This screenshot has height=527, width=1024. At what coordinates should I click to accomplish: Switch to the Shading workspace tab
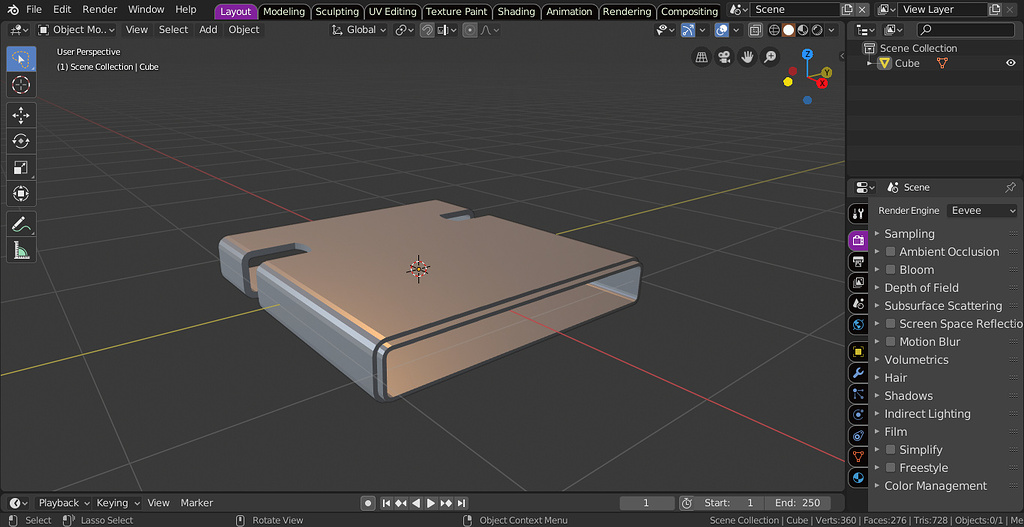click(517, 12)
